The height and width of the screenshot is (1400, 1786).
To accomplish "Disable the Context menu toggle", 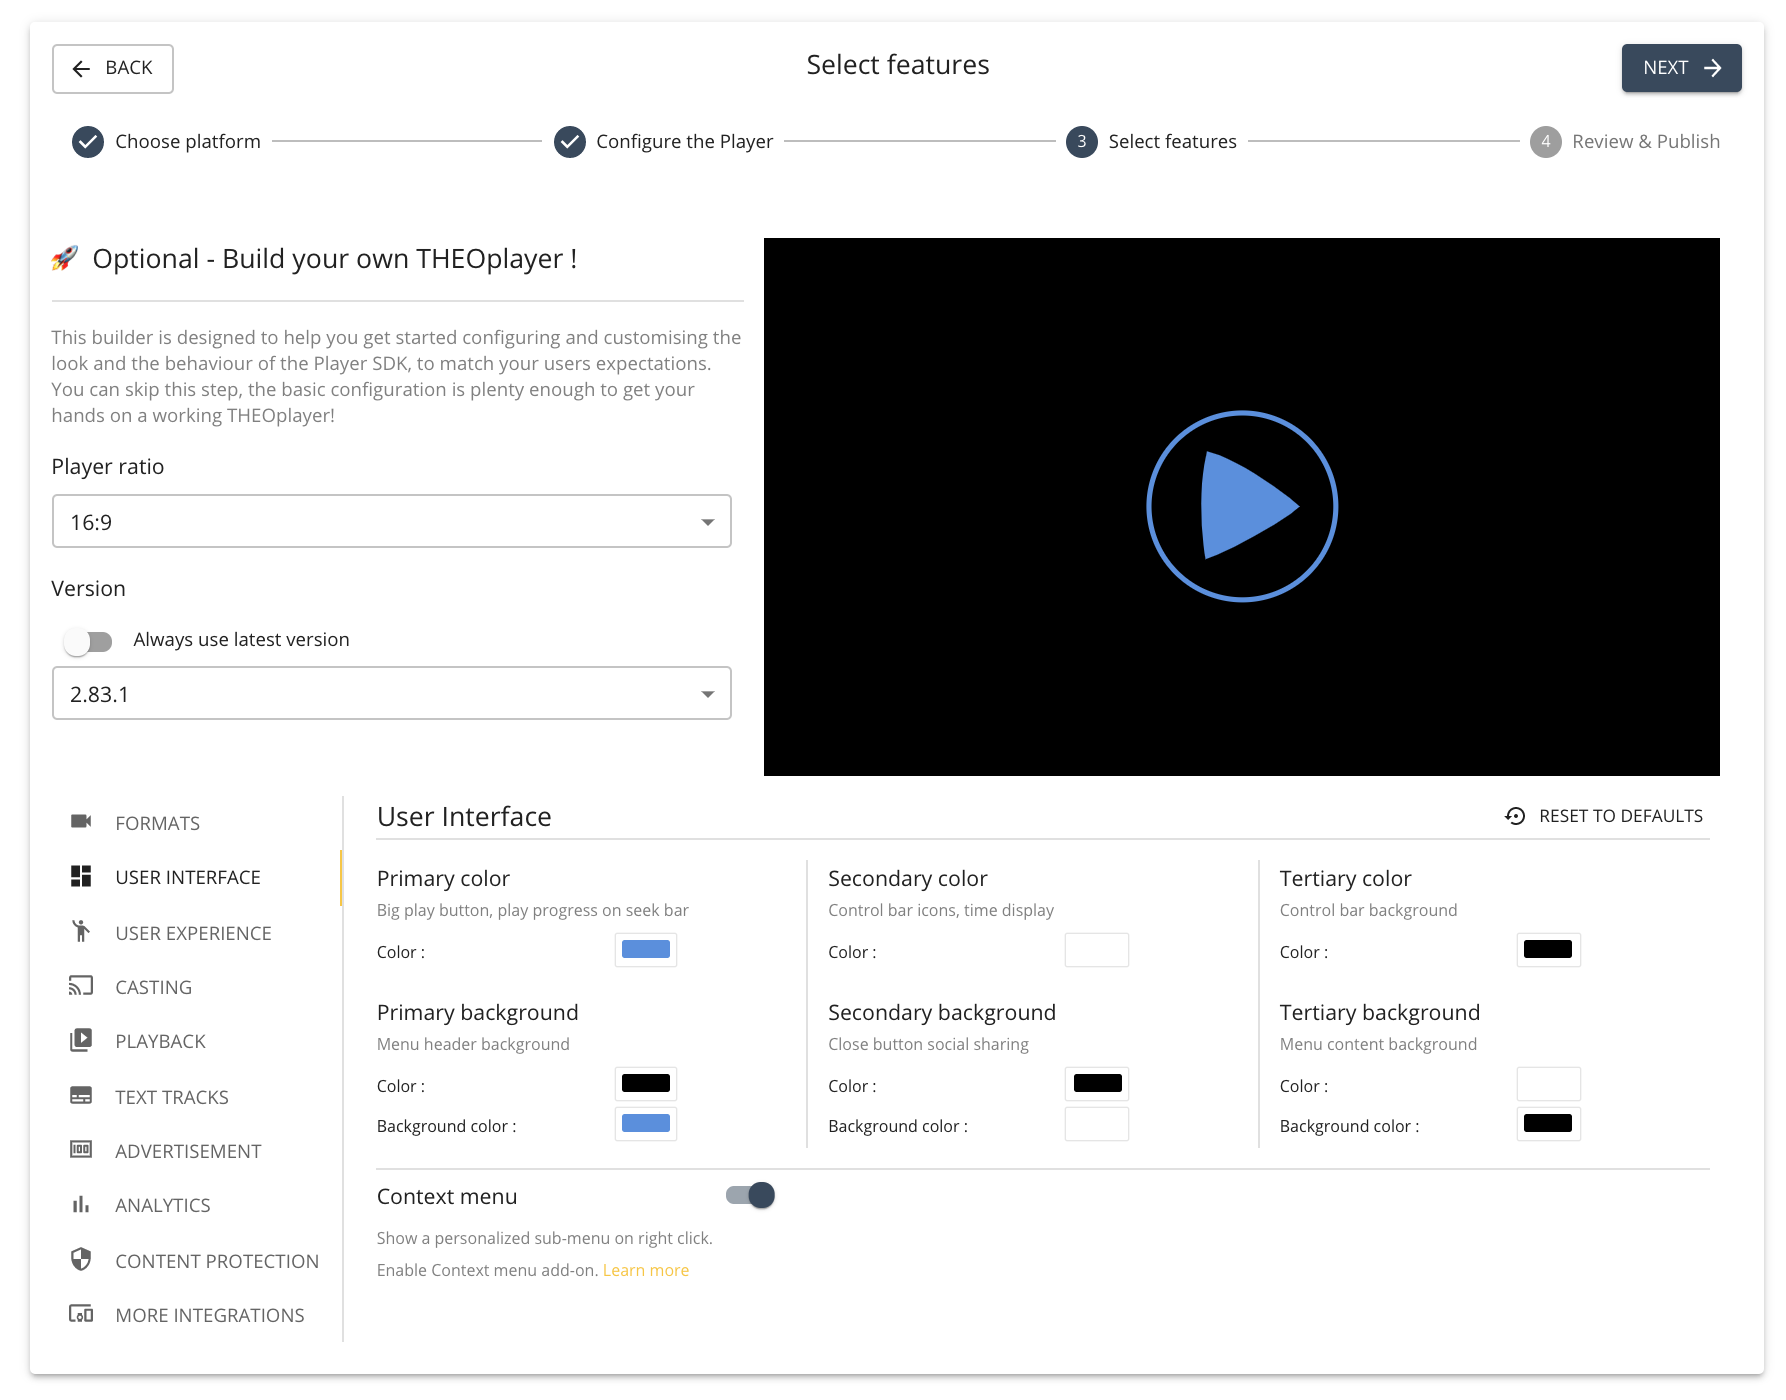I will click(751, 1196).
